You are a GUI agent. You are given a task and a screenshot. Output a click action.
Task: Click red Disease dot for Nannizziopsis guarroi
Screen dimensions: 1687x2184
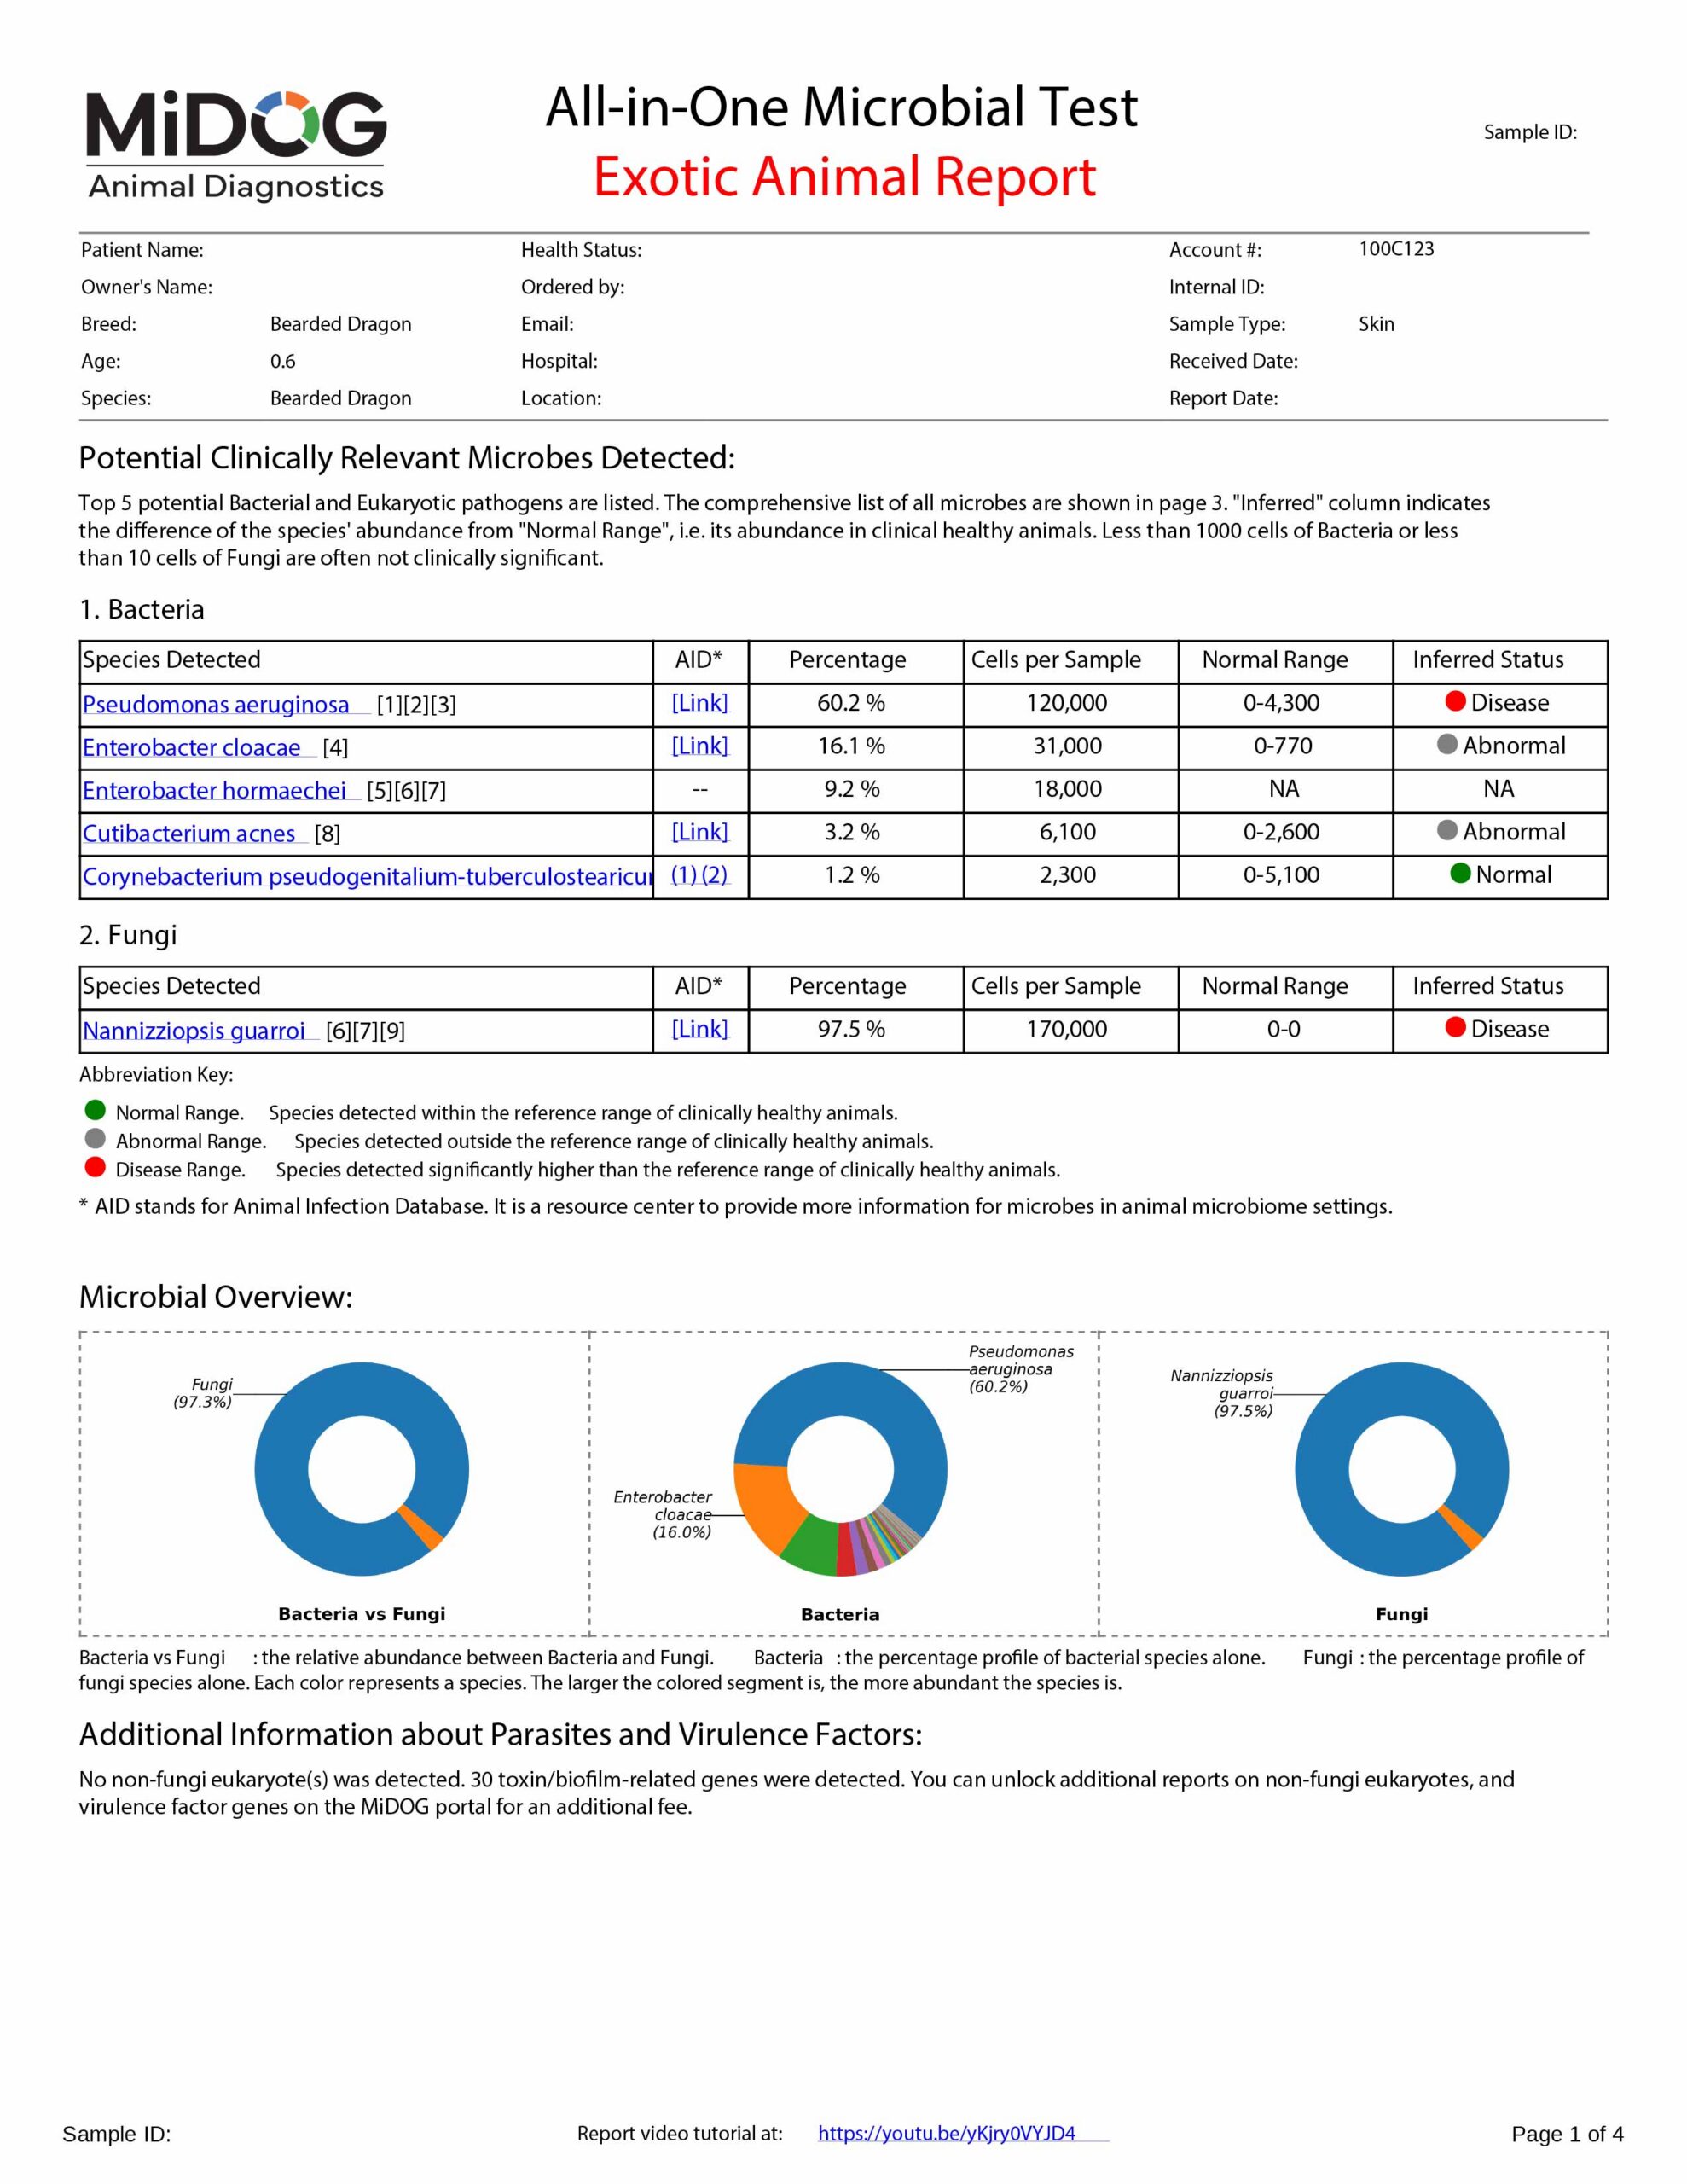1456,1027
